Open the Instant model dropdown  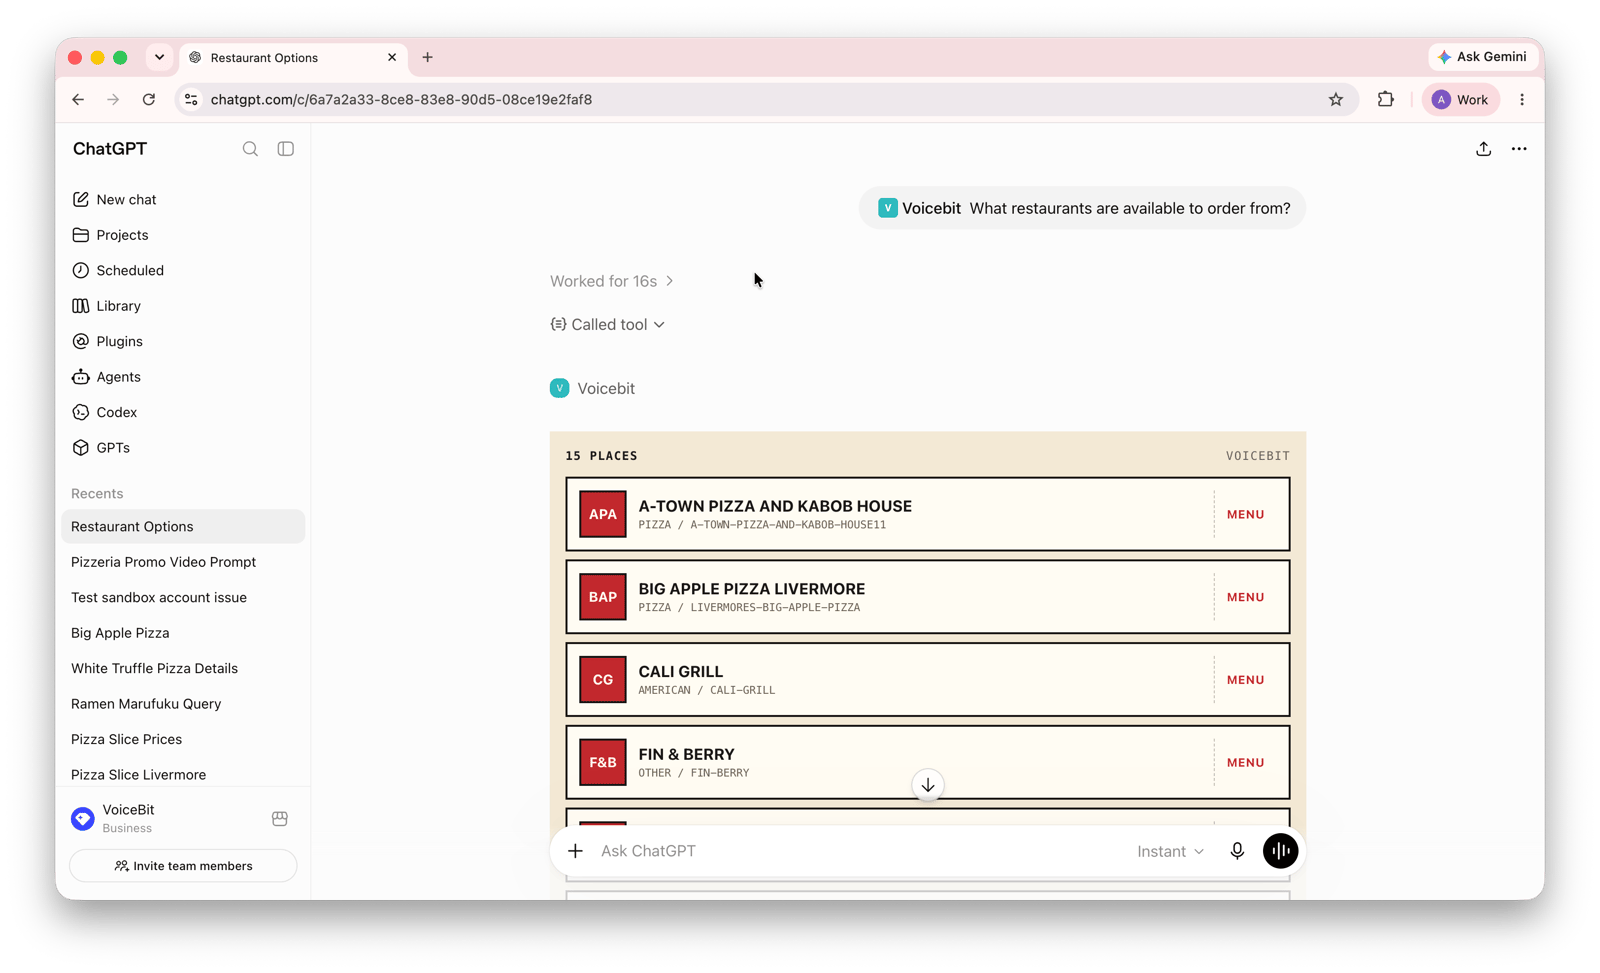[1170, 852]
